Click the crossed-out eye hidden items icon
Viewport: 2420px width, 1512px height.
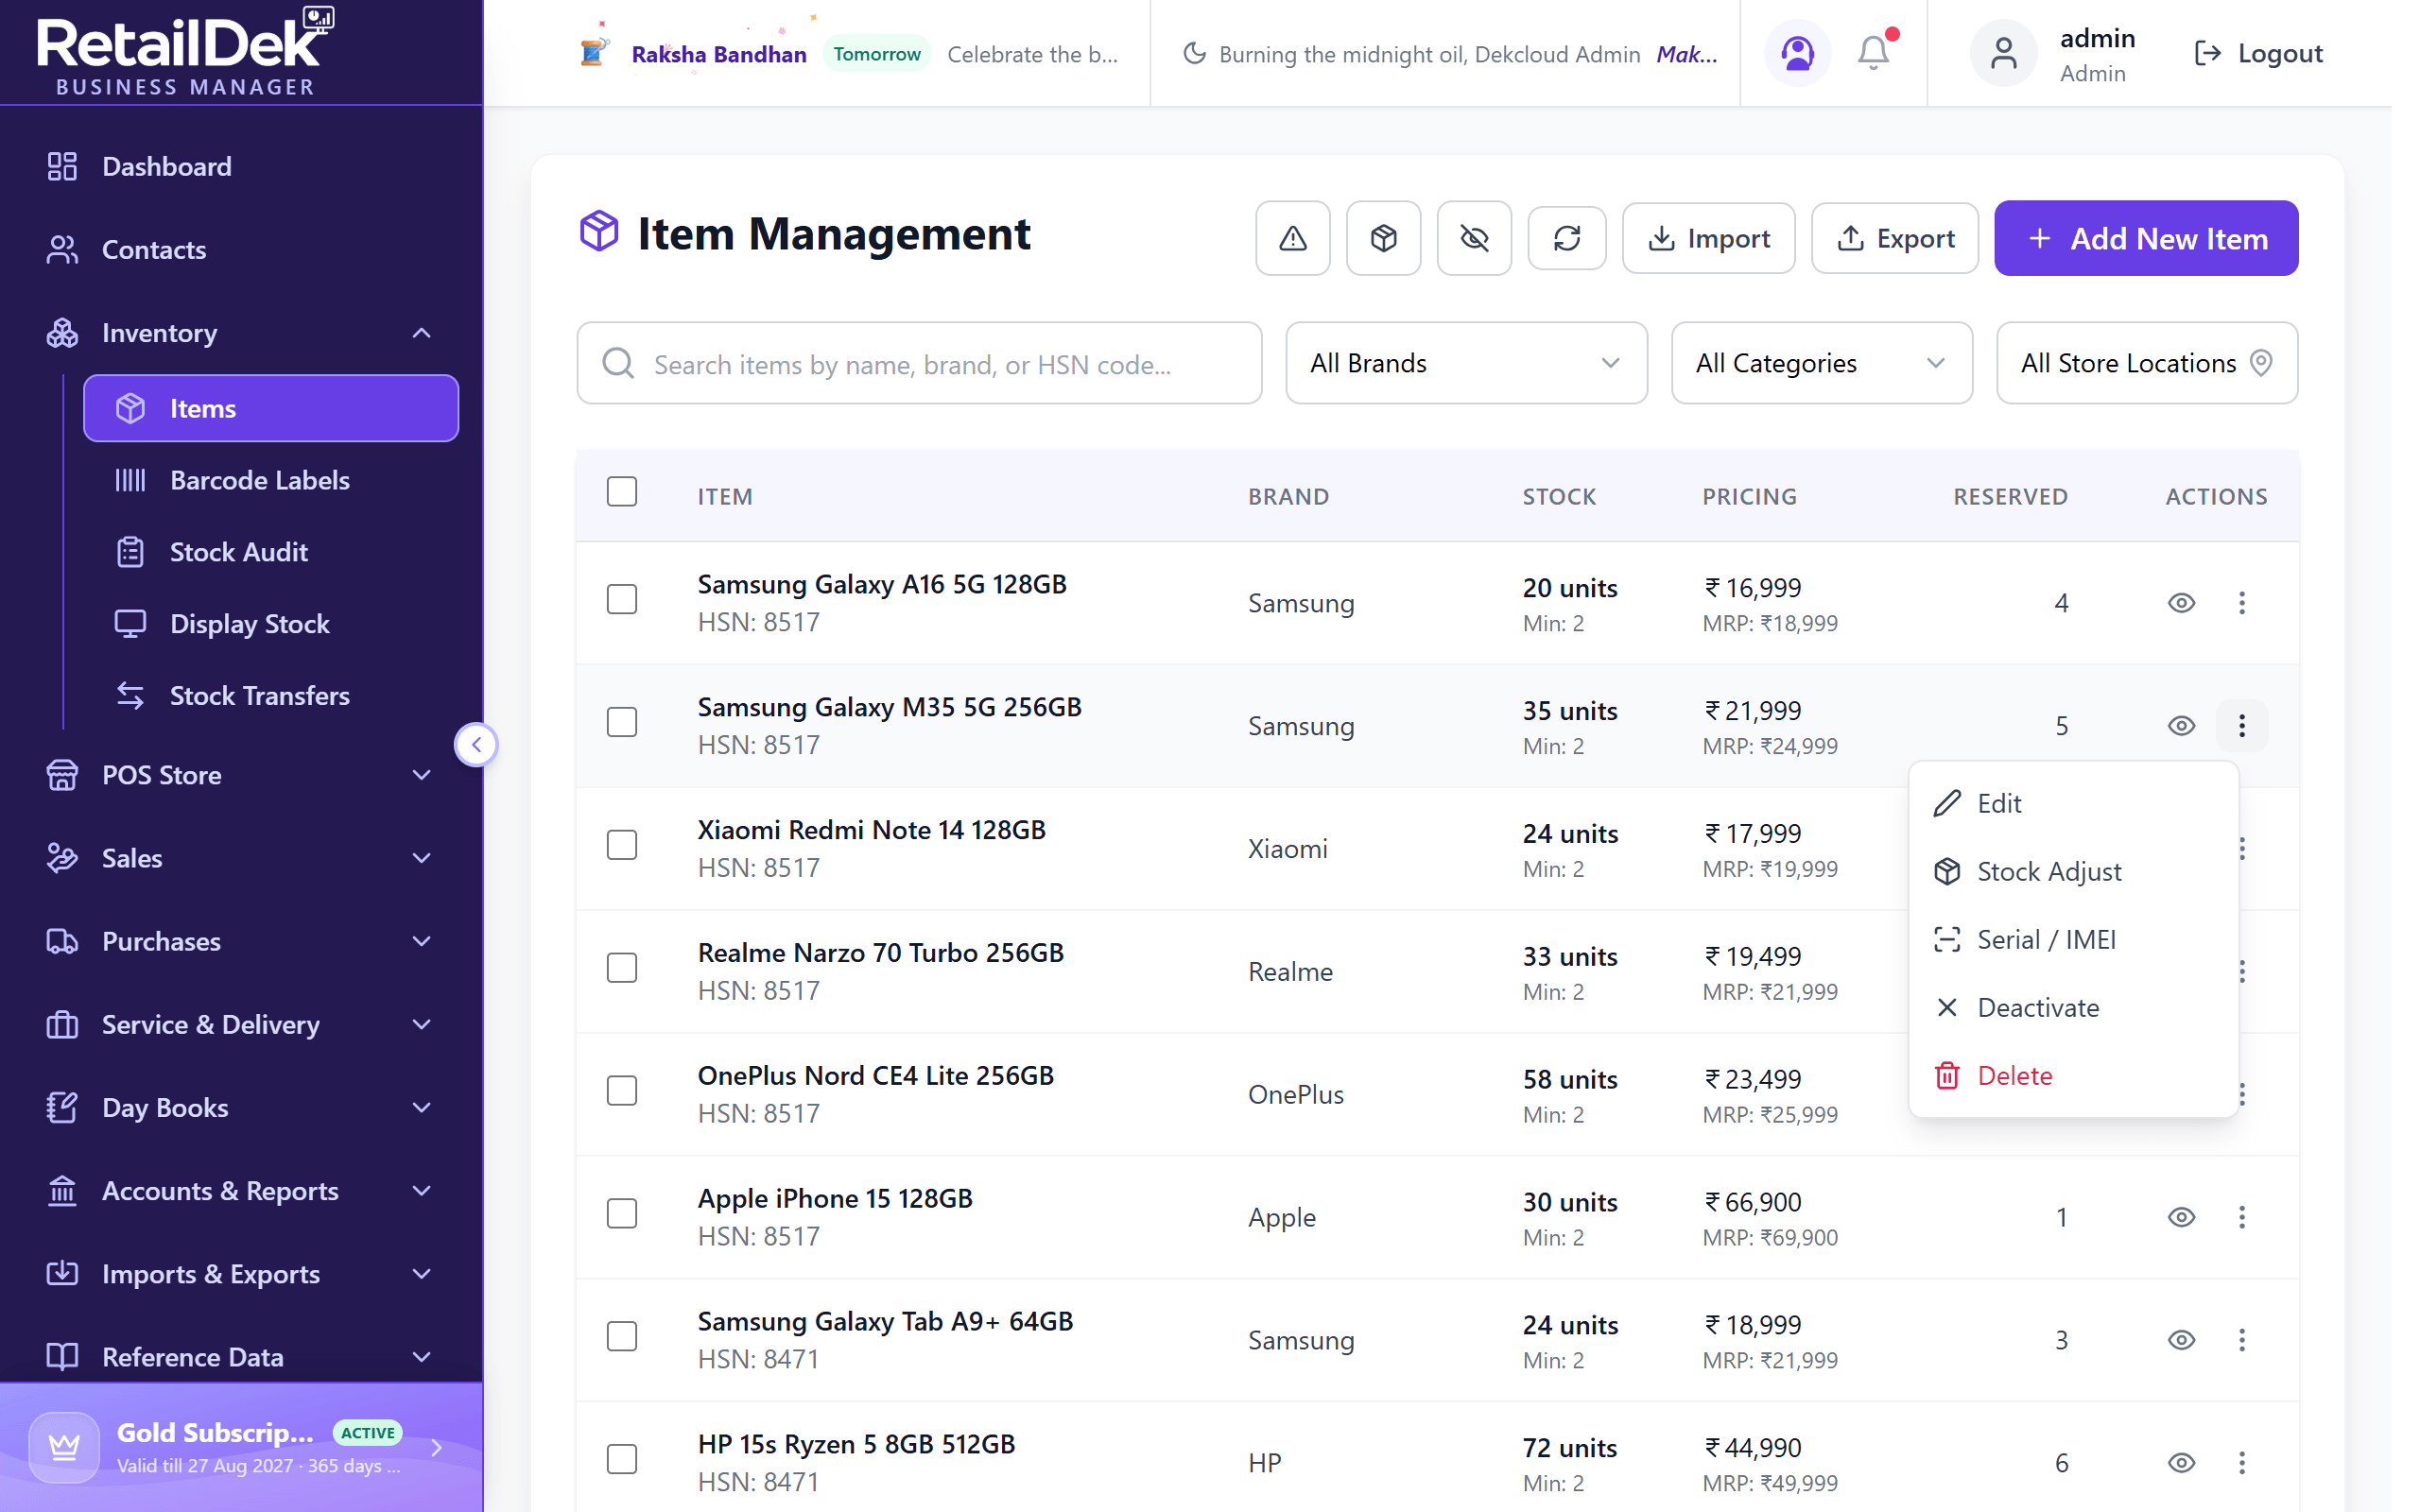click(1474, 238)
